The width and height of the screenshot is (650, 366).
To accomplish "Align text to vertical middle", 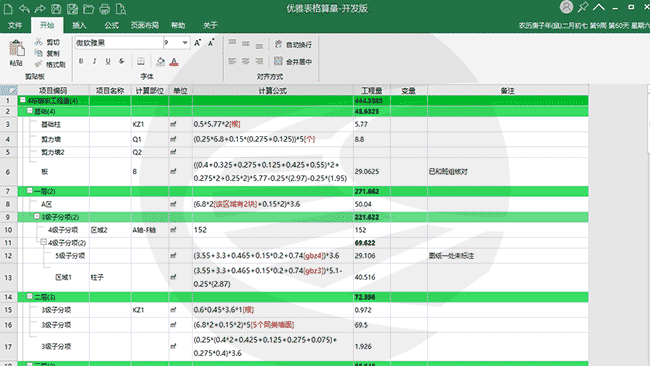I will pos(246,43).
